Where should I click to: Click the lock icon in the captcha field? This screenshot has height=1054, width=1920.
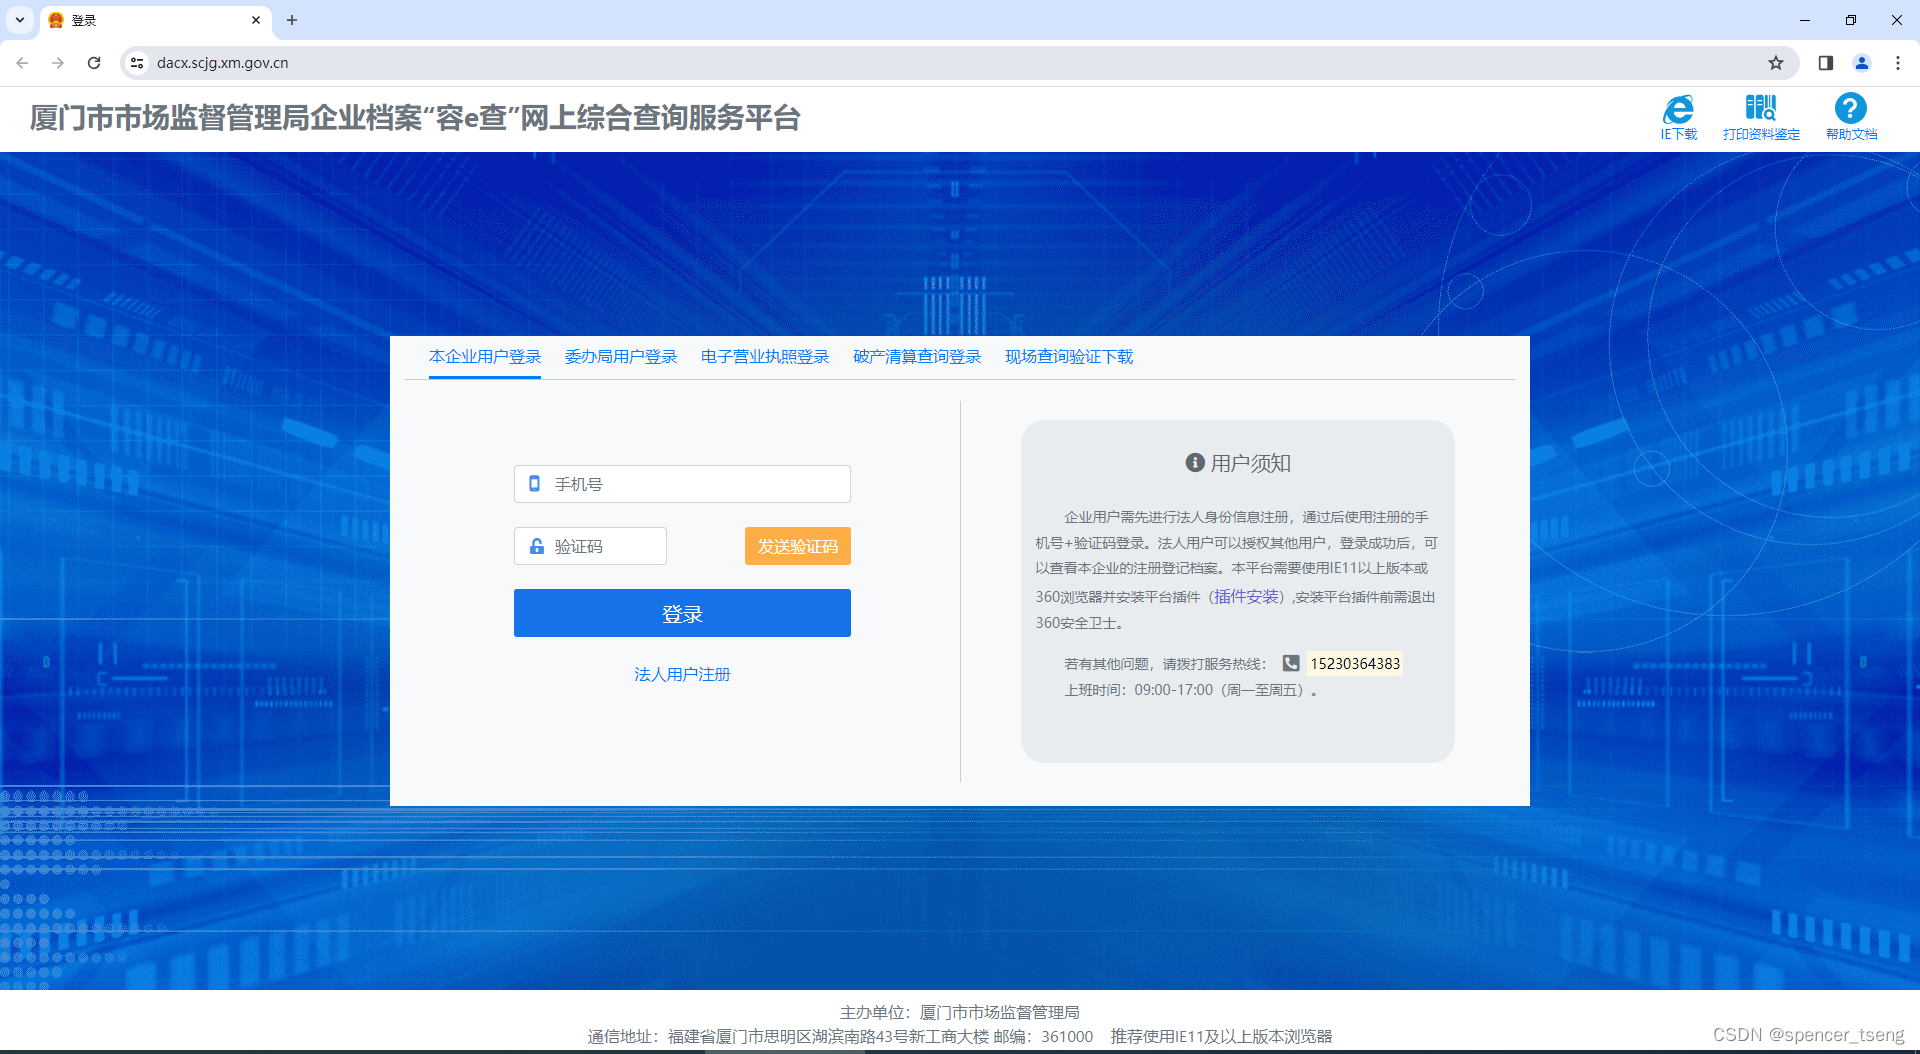[x=534, y=545]
